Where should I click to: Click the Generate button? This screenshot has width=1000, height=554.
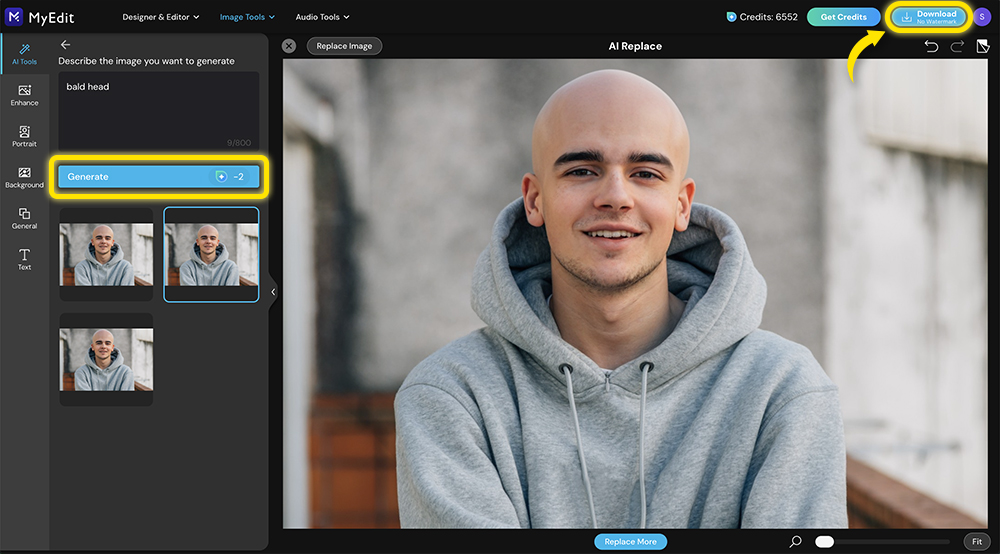coord(159,177)
